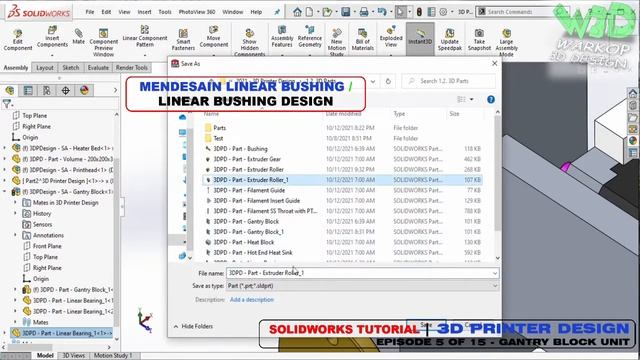Open Assembly Features
640x360 pixels.
(282, 37)
